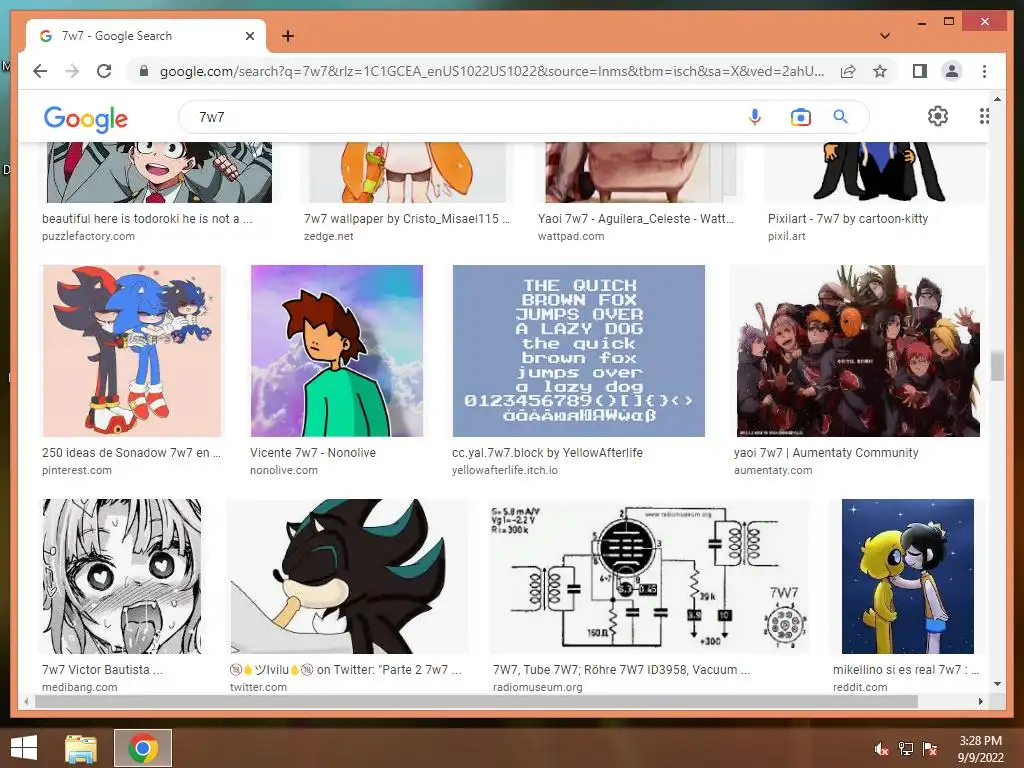The image size is (1024, 768).
Task: Open the quick brown fox font image
Action: pos(579,351)
